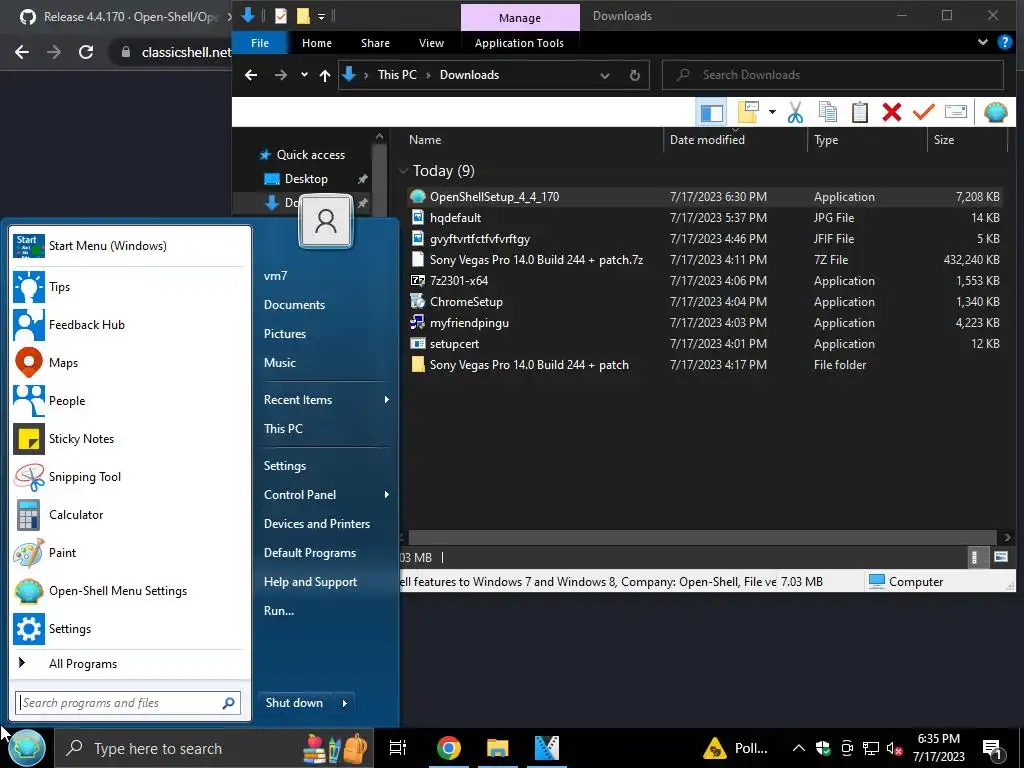Screen dimensions: 1024x768
Task: Select Desktop in navigation pane
Action: (x=306, y=179)
